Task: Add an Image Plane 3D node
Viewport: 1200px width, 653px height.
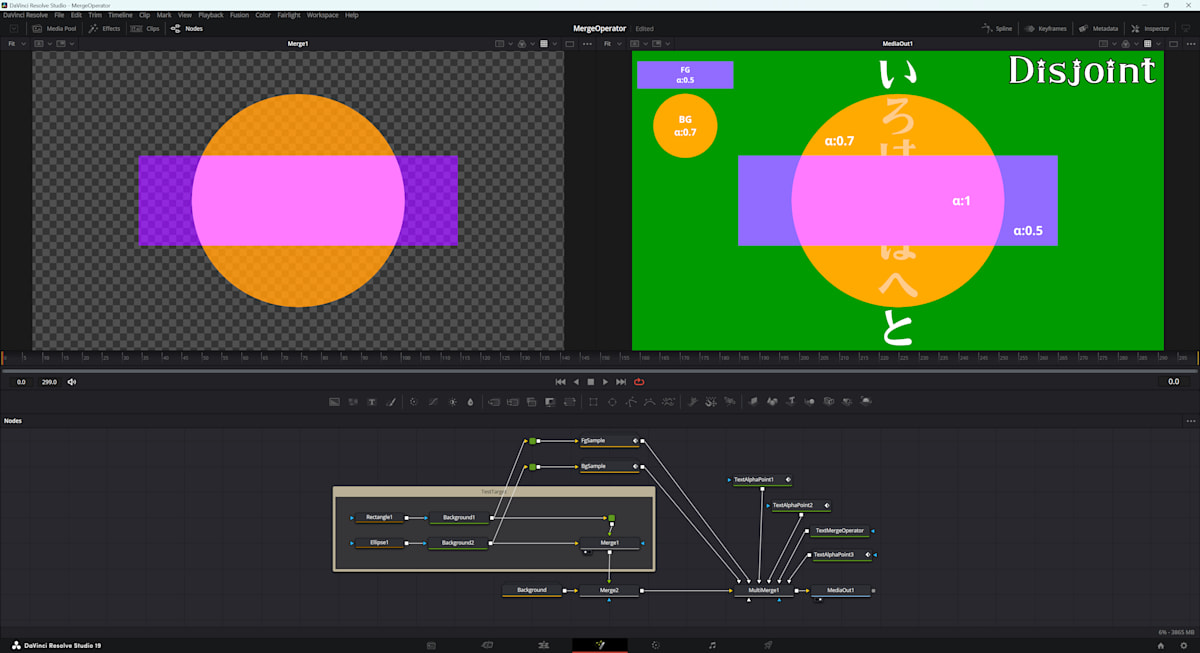Action: pyautogui.click(x=754, y=401)
